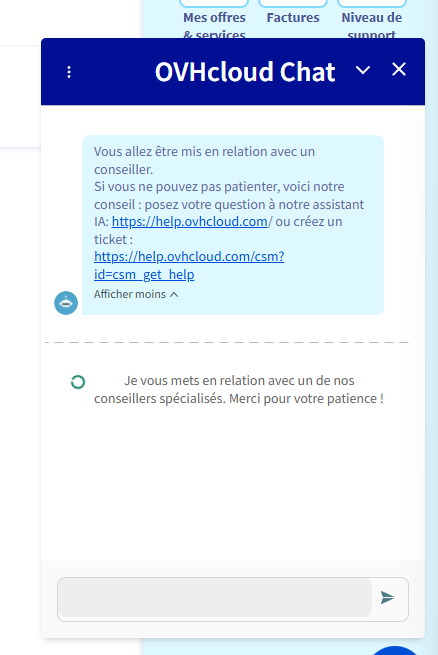Click the chat message input field
438x655 pixels.
coord(215,598)
